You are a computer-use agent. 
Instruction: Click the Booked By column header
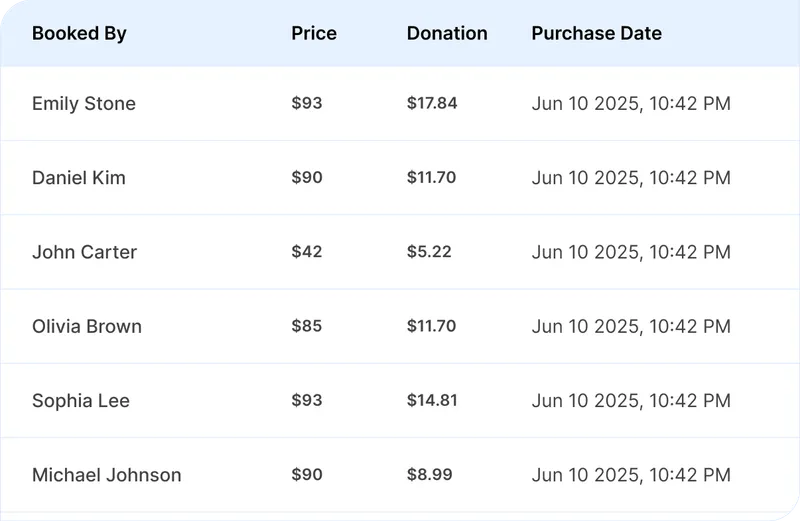(79, 33)
